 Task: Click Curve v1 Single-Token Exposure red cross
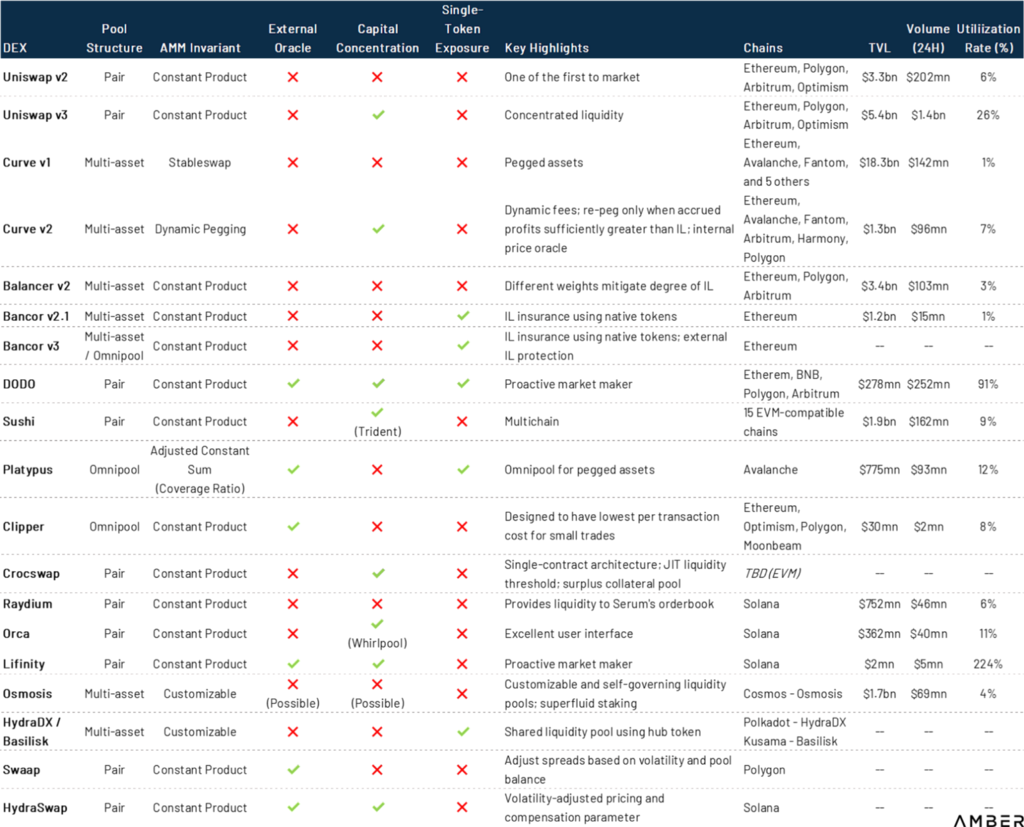[462, 163]
